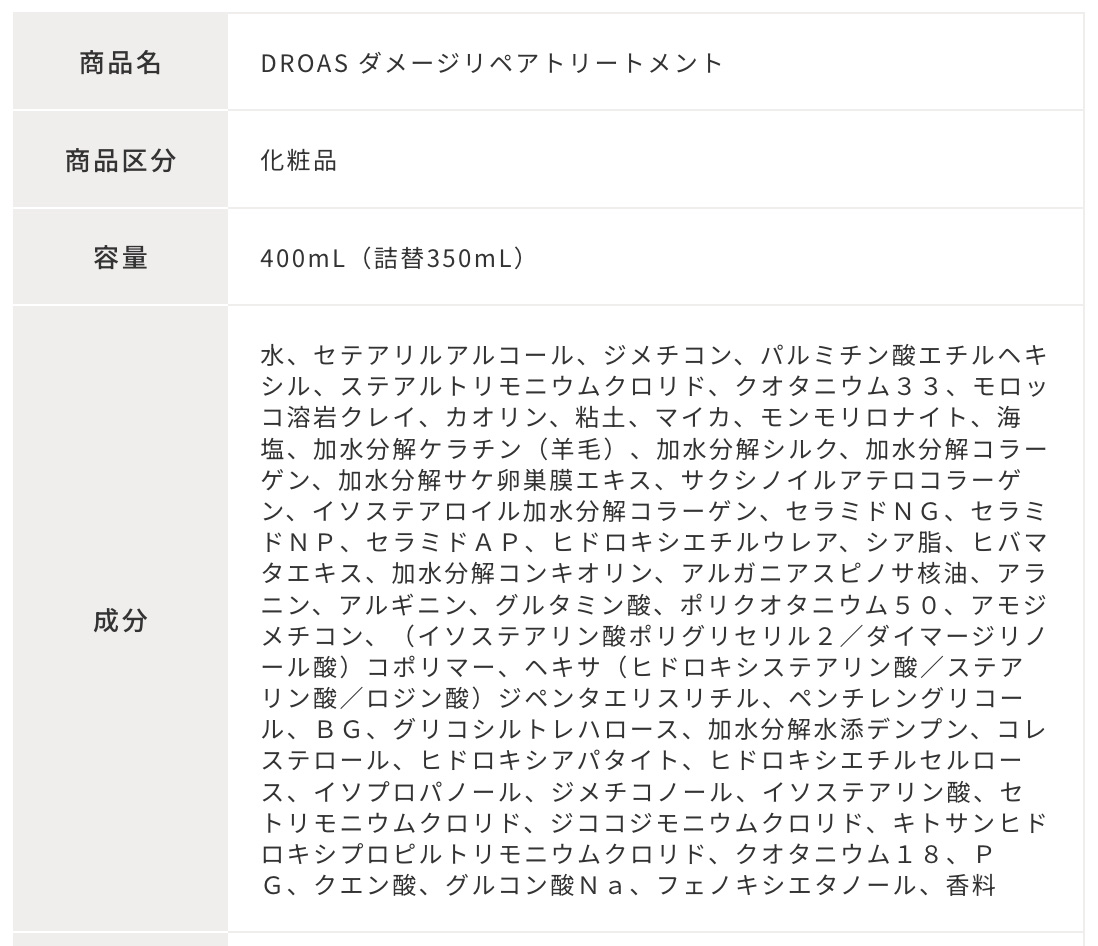Image resolution: width=1098 pixels, height=946 pixels.
Task: Click the 容量 row header
Action: pyautogui.click(x=120, y=258)
